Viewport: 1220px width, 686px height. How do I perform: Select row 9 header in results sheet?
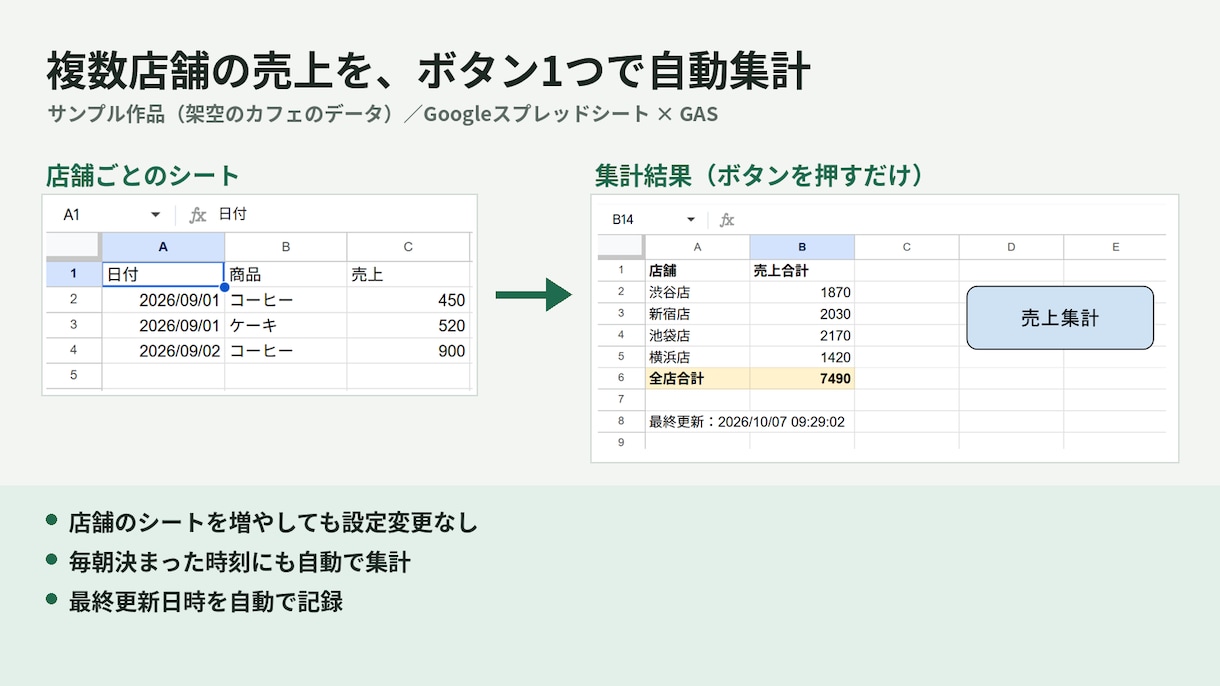[x=621, y=442]
